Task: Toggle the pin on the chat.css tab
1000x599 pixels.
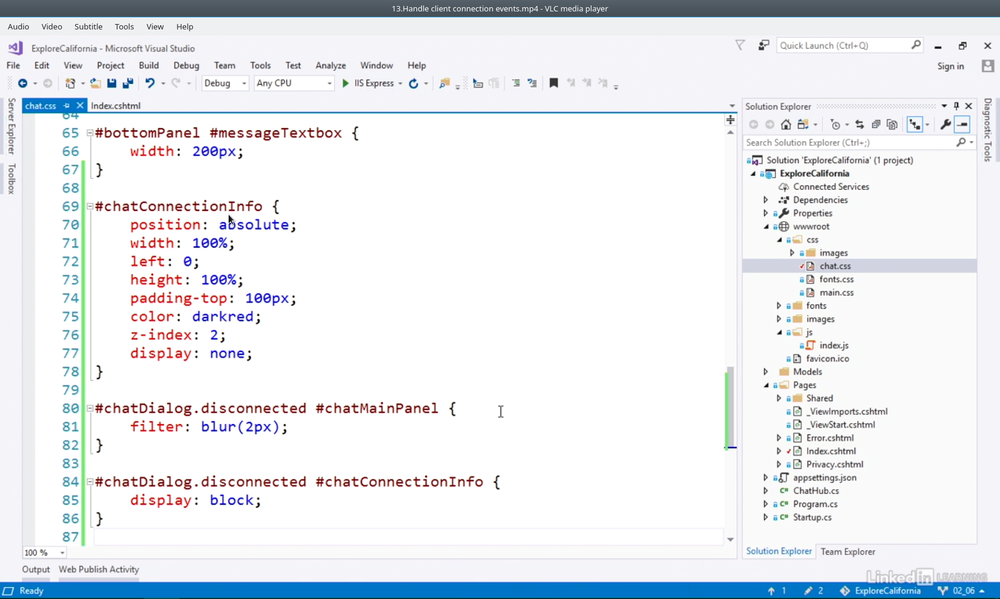Action: [66, 106]
